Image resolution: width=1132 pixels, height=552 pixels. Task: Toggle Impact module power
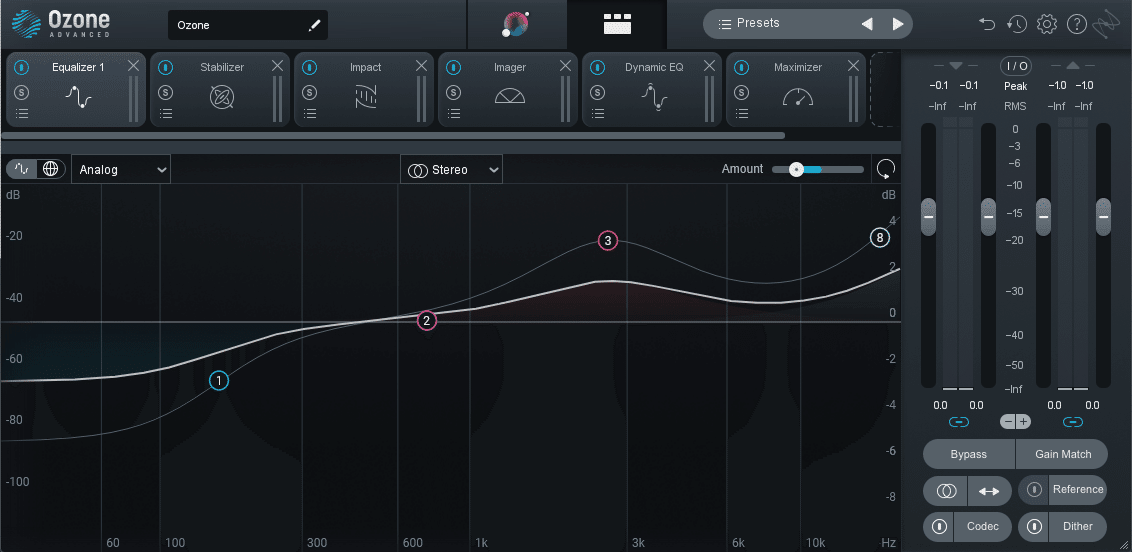[x=310, y=67]
